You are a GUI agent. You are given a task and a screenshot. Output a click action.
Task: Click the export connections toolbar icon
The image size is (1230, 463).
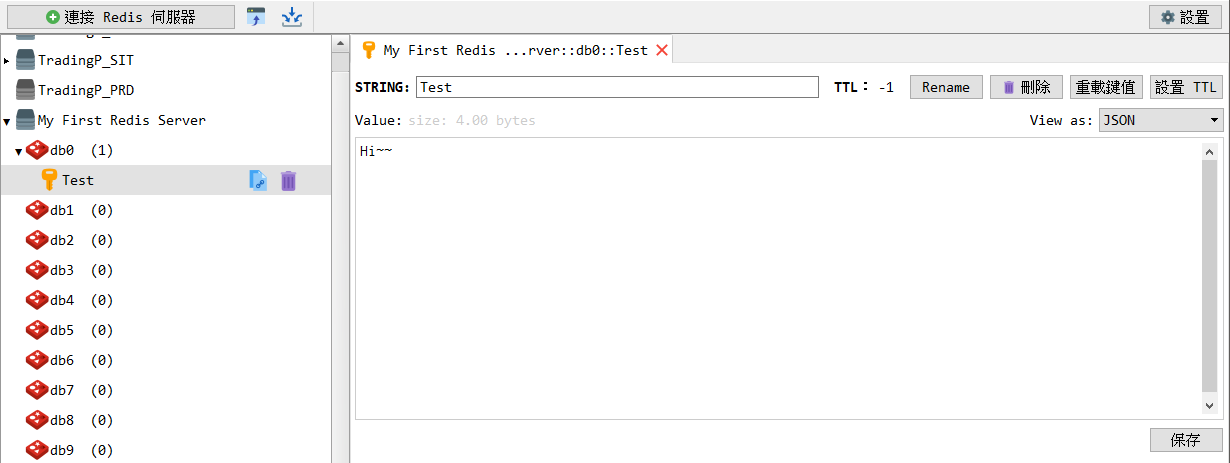pos(291,17)
